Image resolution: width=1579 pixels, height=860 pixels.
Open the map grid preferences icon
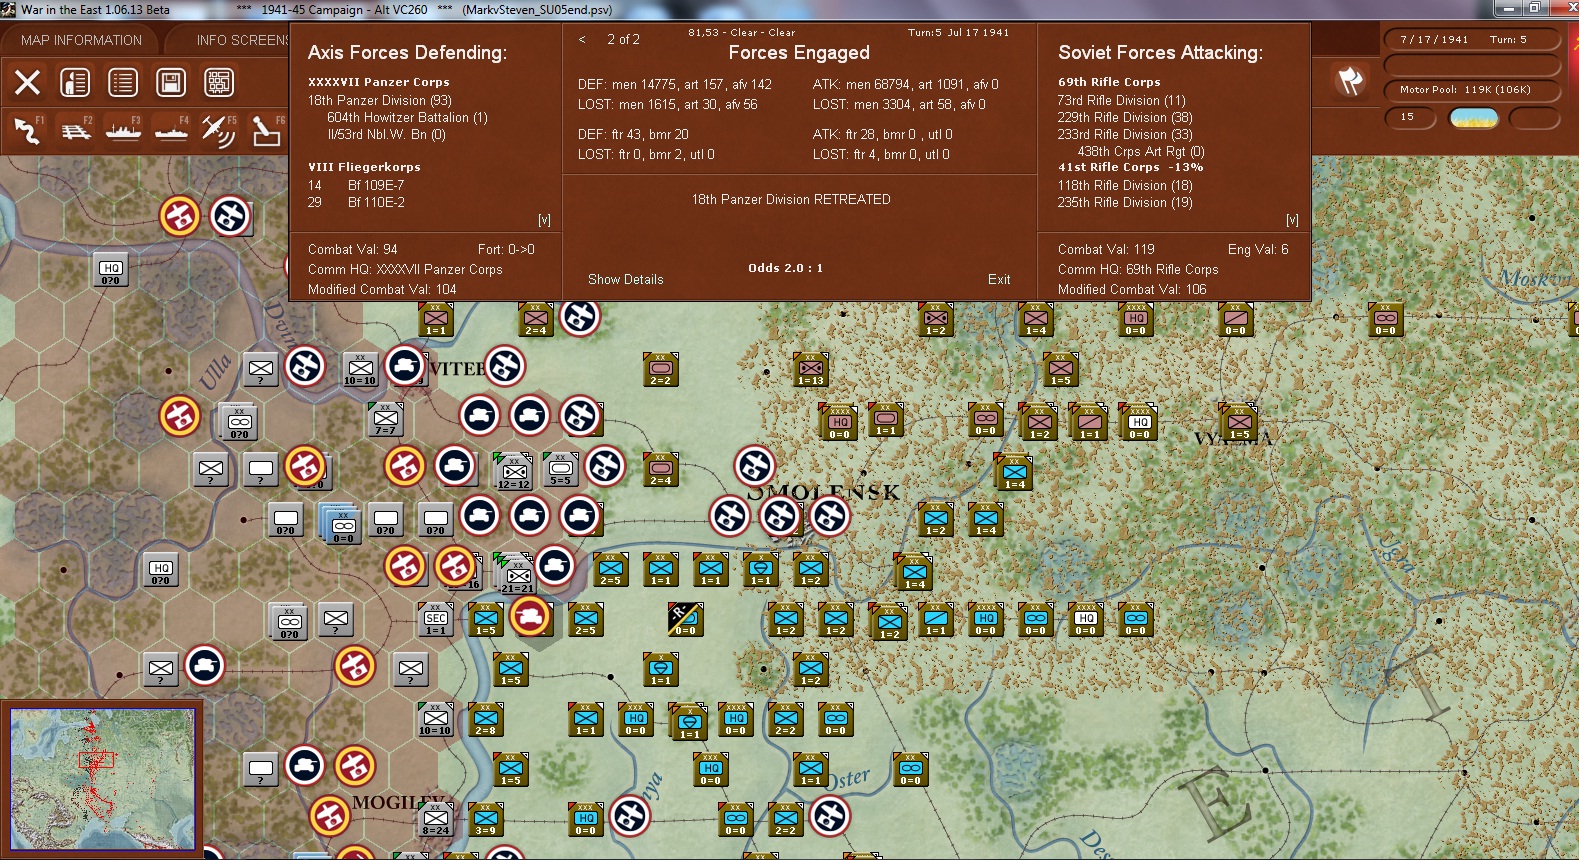click(x=219, y=82)
